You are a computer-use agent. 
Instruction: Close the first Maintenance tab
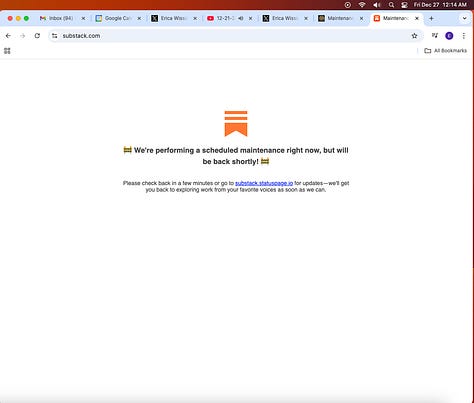coord(361,18)
